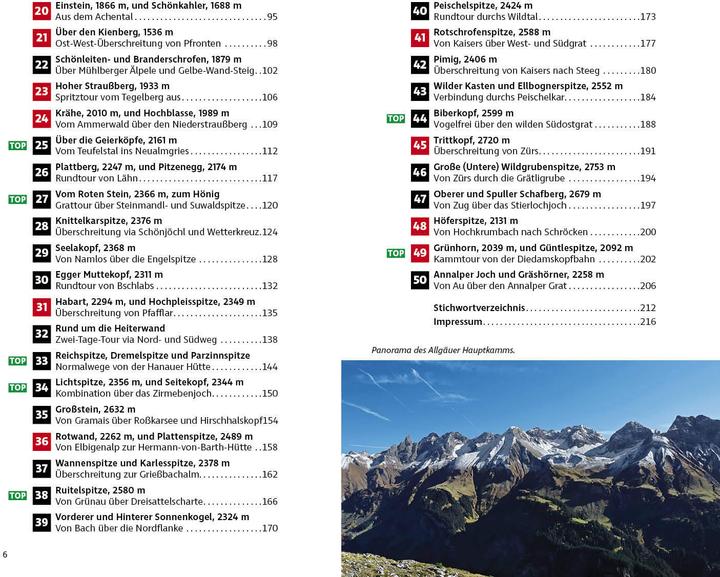
Task: Click the red number 45 tour badge
Action: pos(420,146)
